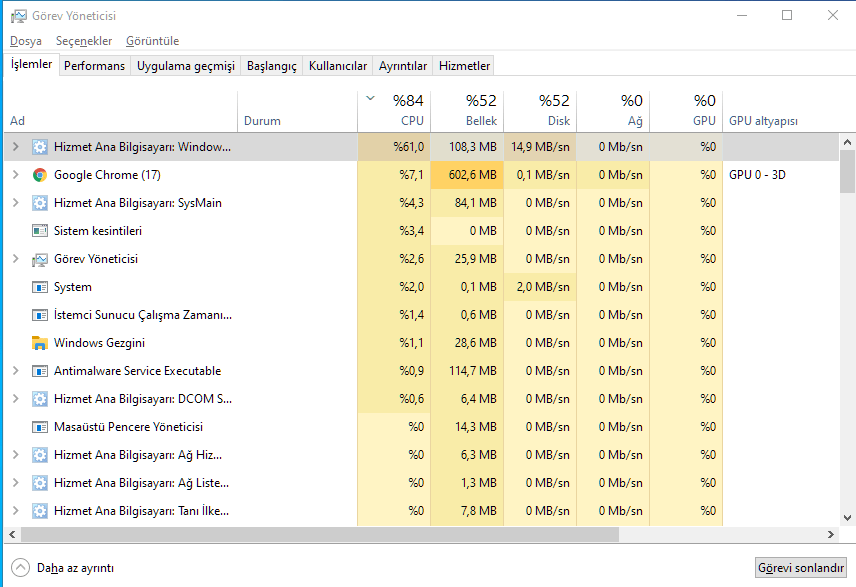Open the Kullanıcılar tab
The height and width of the screenshot is (587, 856).
point(338,66)
